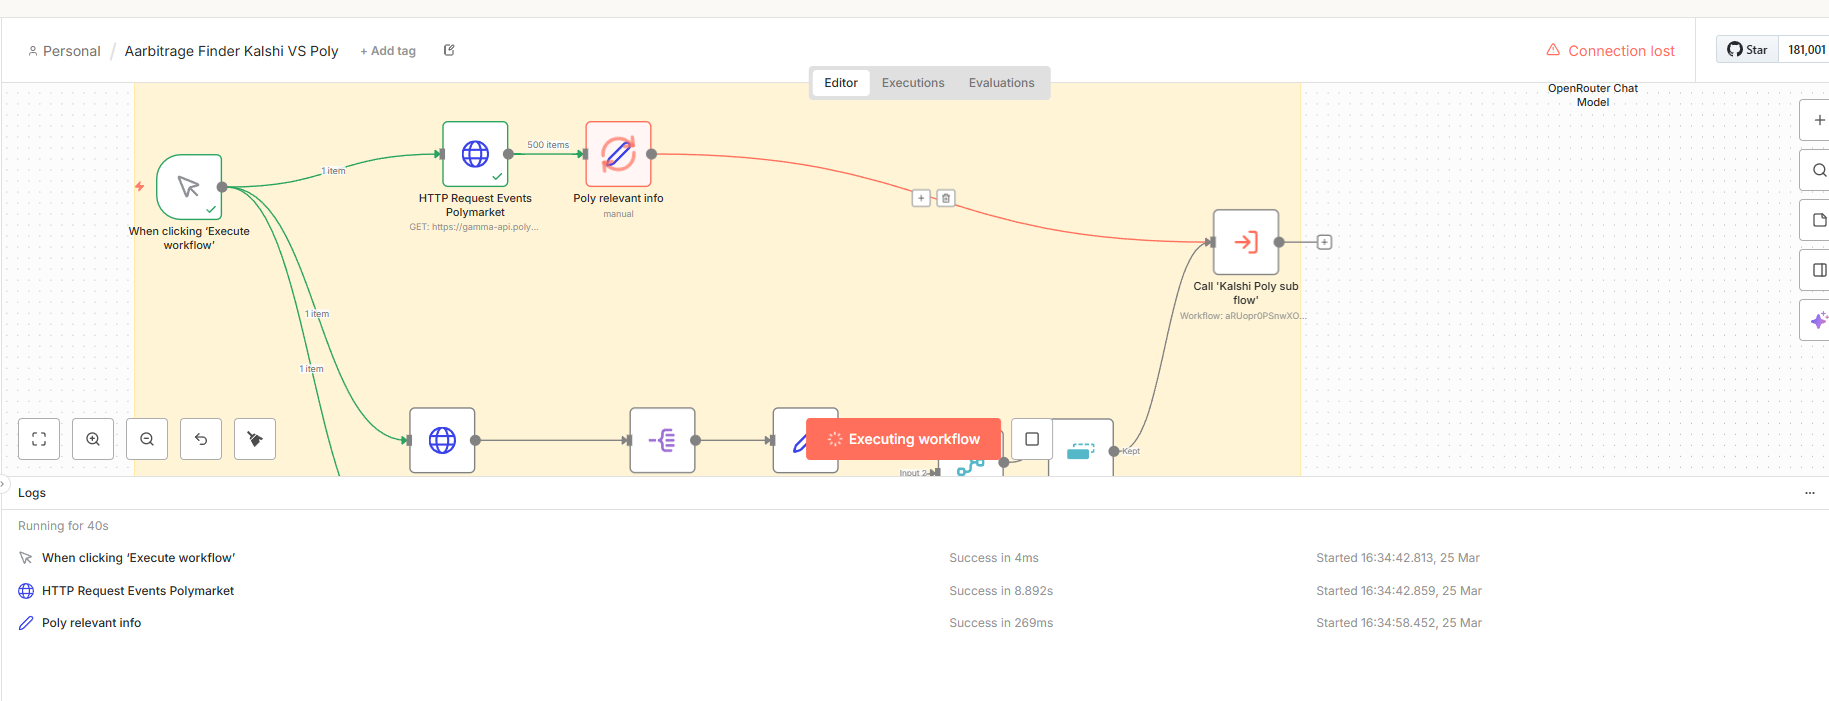Image resolution: width=1829 pixels, height=701 pixels.
Task: Add node after Kalshi Poly sub flow output
Action: point(1324,242)
